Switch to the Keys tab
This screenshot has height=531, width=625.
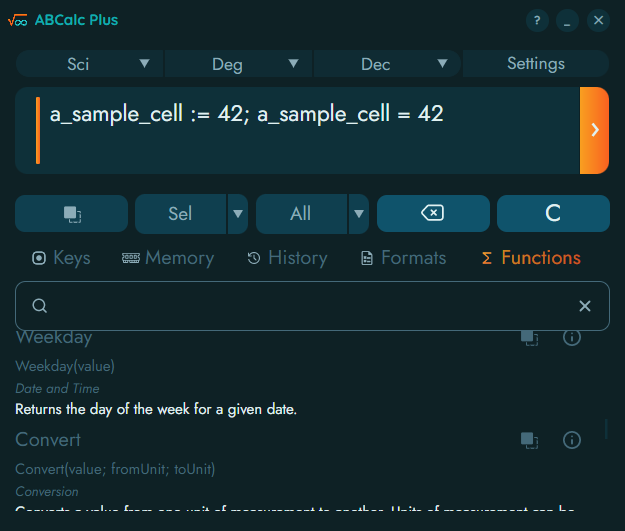point(61,258)
